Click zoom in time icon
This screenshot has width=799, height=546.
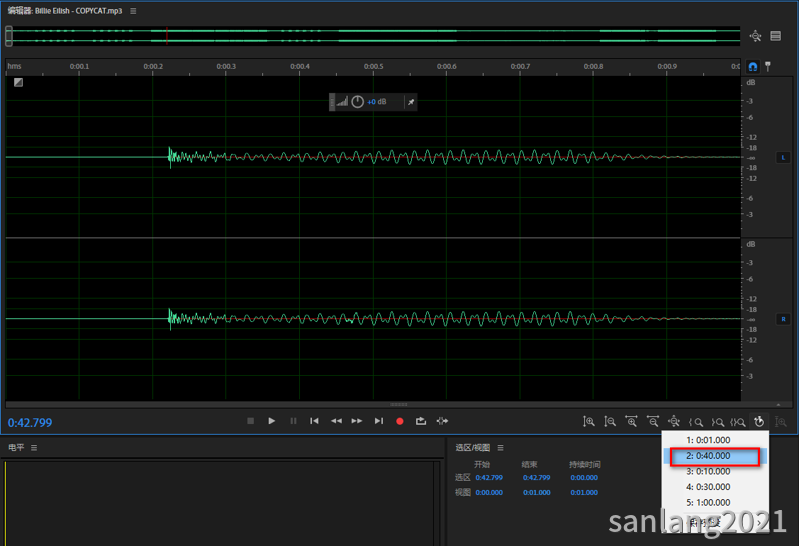point(631,422)
